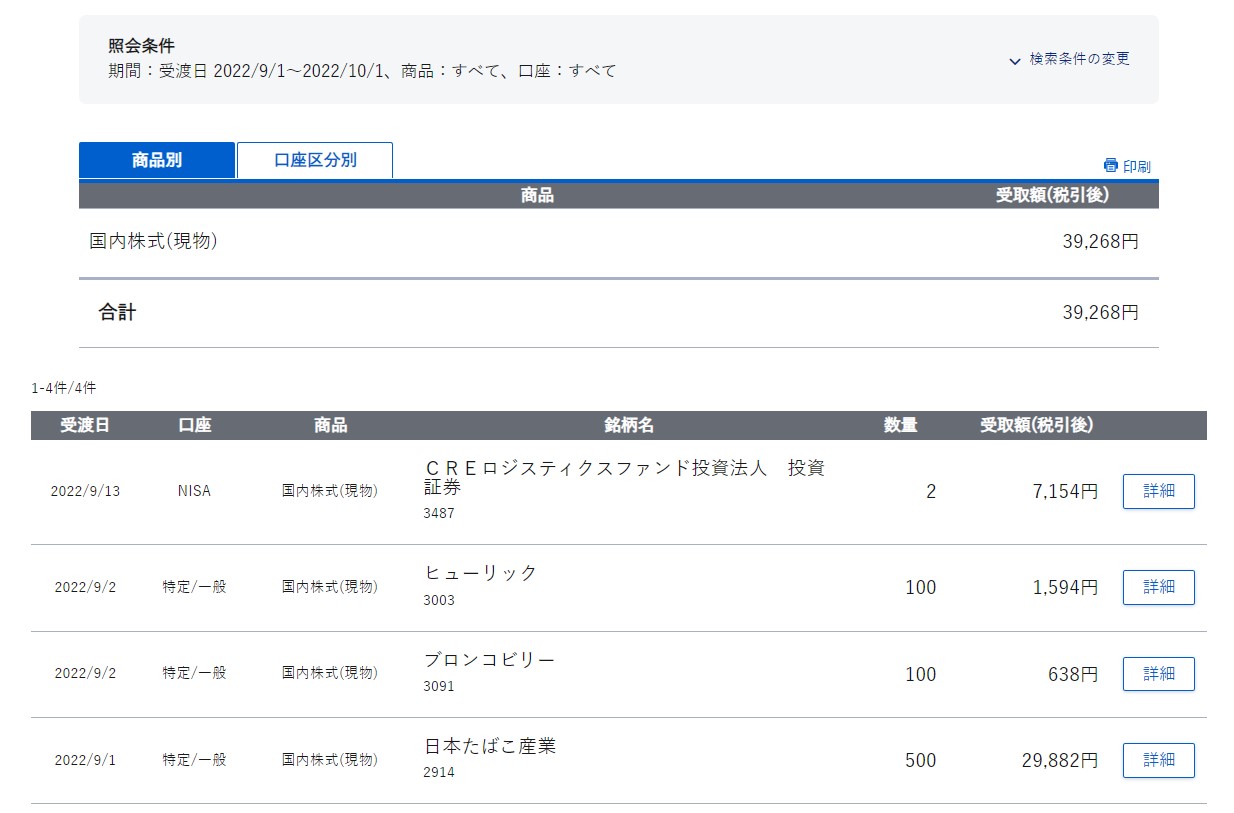Click 受取額(税引後) header in the detail table
The height and width of the screenshot is (813, 1234).
(1036, 425)
